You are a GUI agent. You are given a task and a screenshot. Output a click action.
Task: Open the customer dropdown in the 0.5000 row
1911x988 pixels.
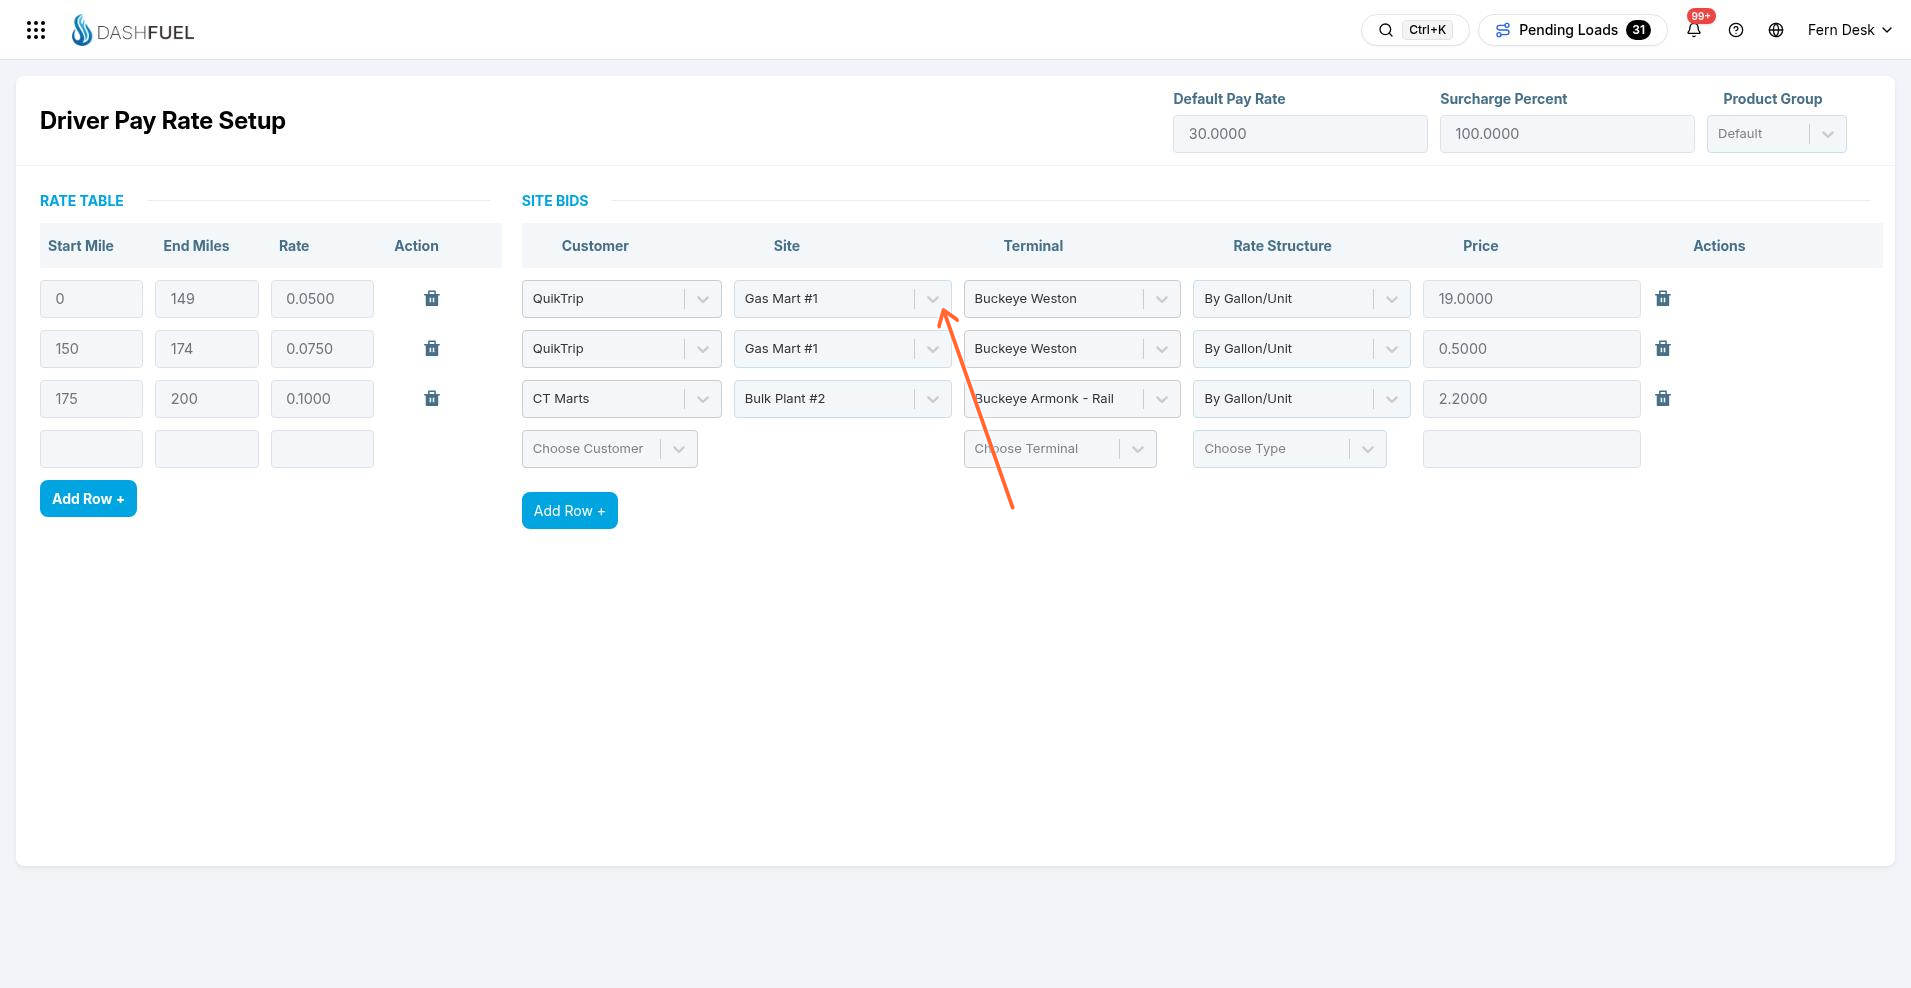[x=621, y=349]
